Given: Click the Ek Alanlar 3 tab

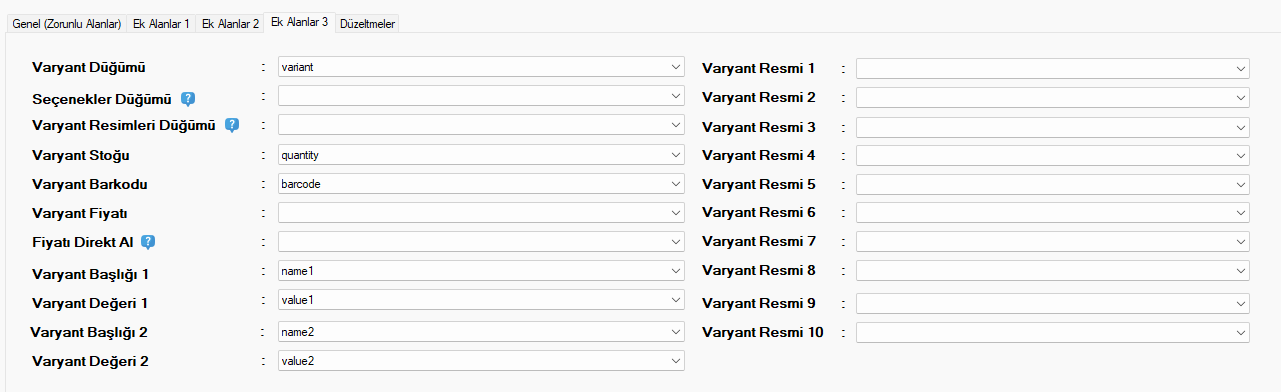Looking at the screenshot, I should coord(299,22).
